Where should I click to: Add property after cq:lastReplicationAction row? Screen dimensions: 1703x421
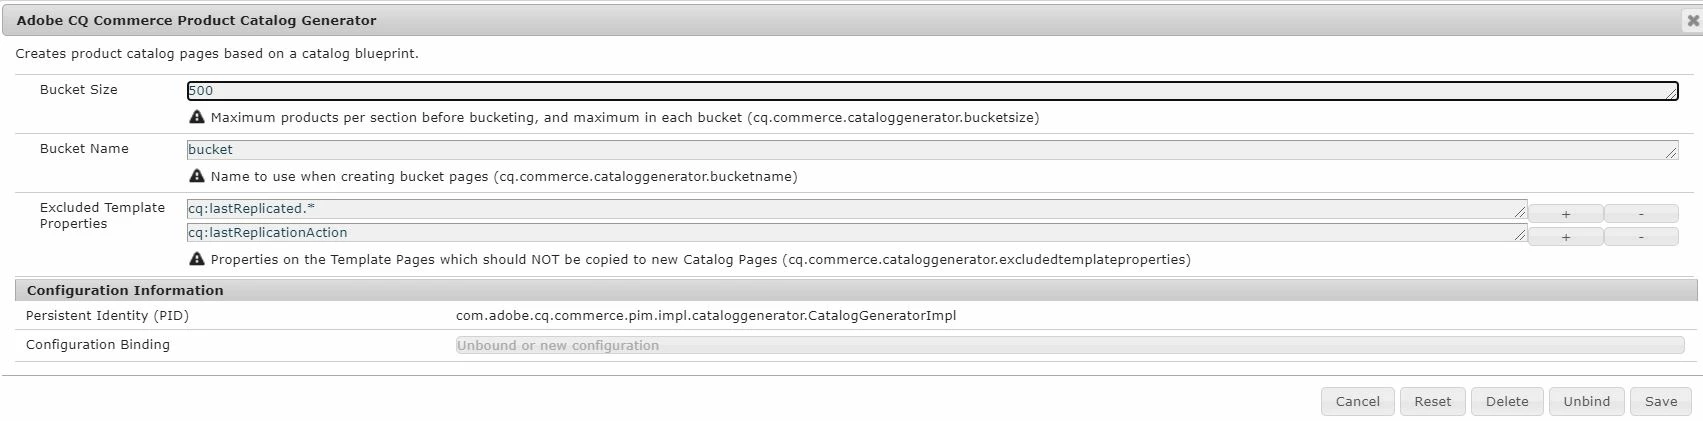pos(1566,237)
